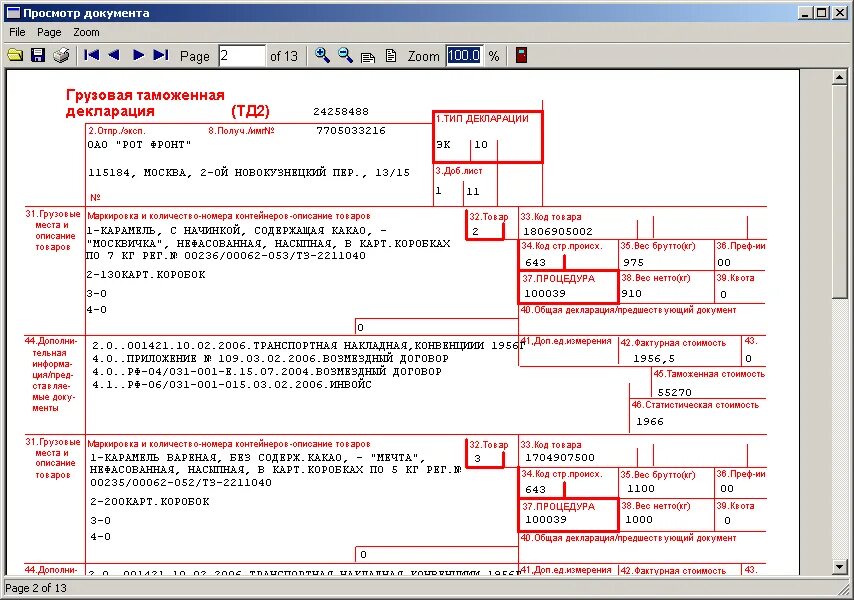Click the vertical scrollbar up arrow

pos(839,78)
